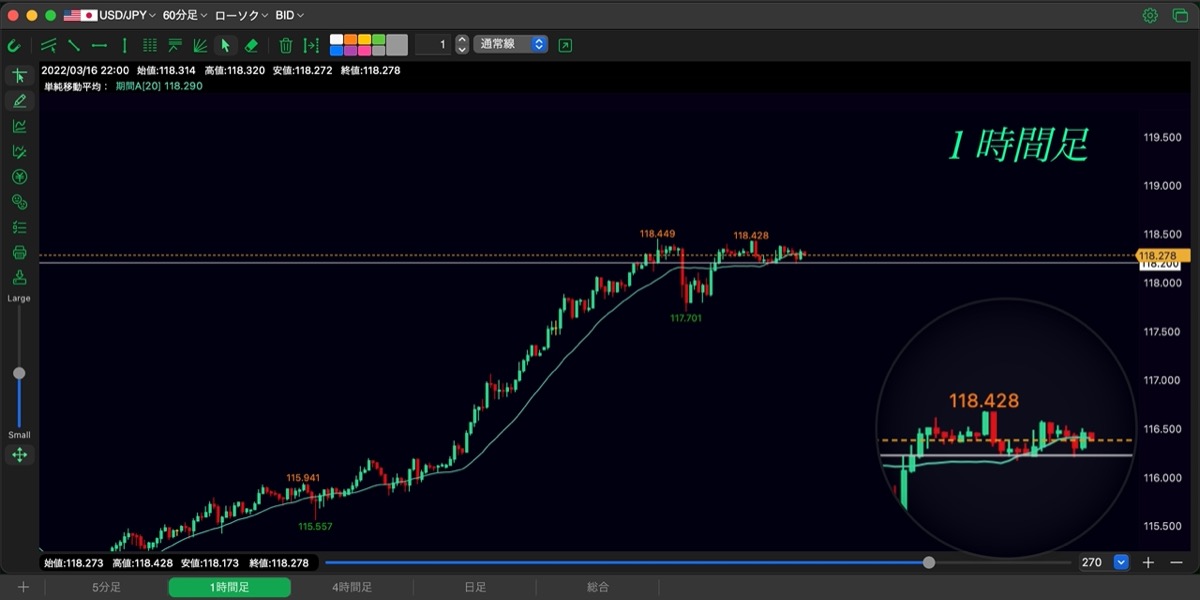Open the 通常線 line style dropdown
This screenshot has width=1200, height=600.
pos(511,45)
